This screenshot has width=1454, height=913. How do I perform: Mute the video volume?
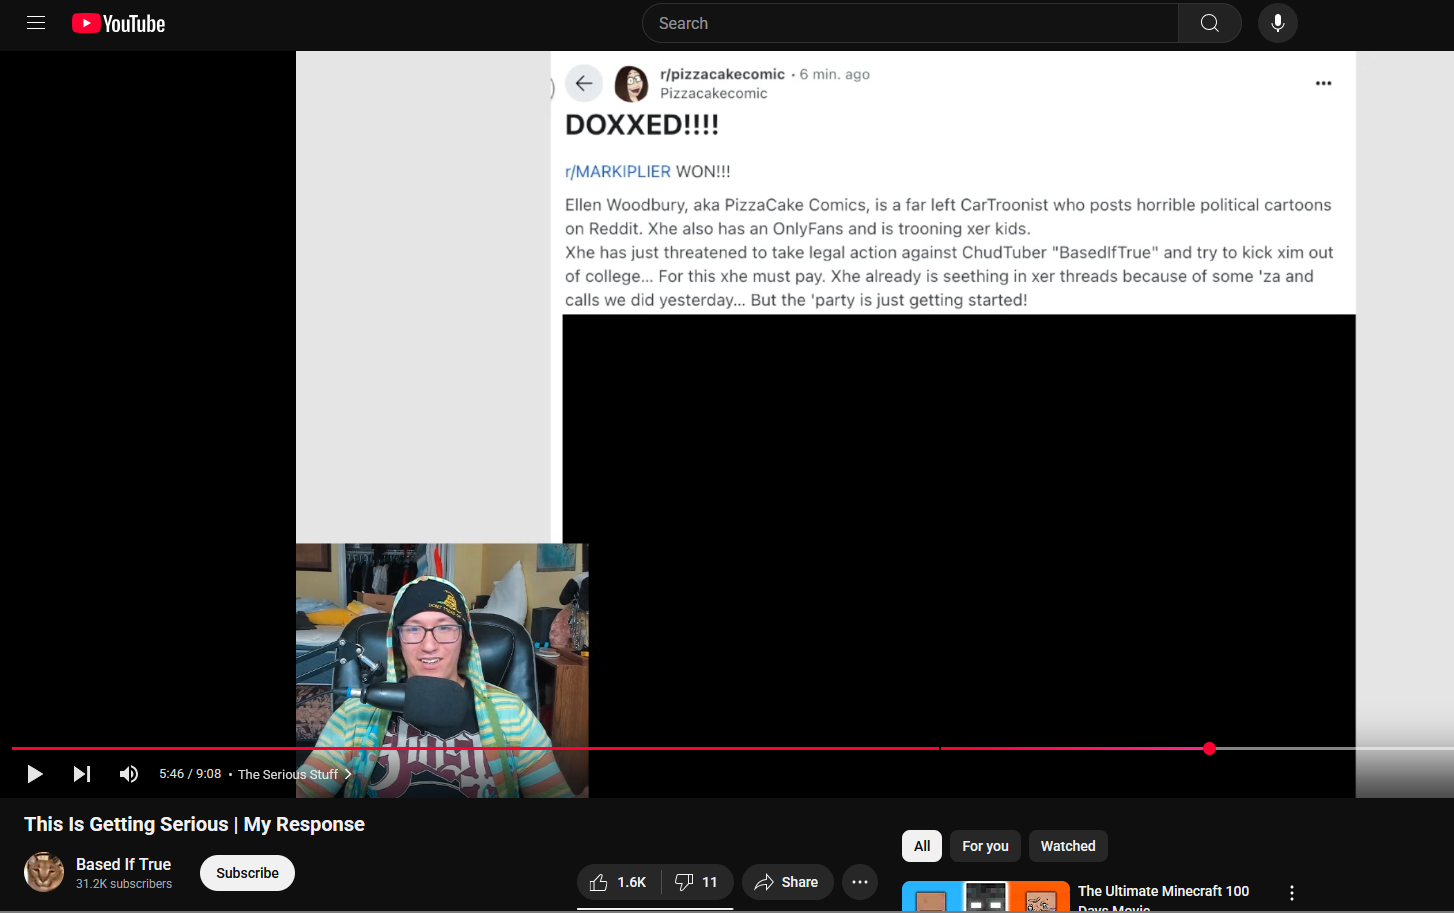pos(129,774)
